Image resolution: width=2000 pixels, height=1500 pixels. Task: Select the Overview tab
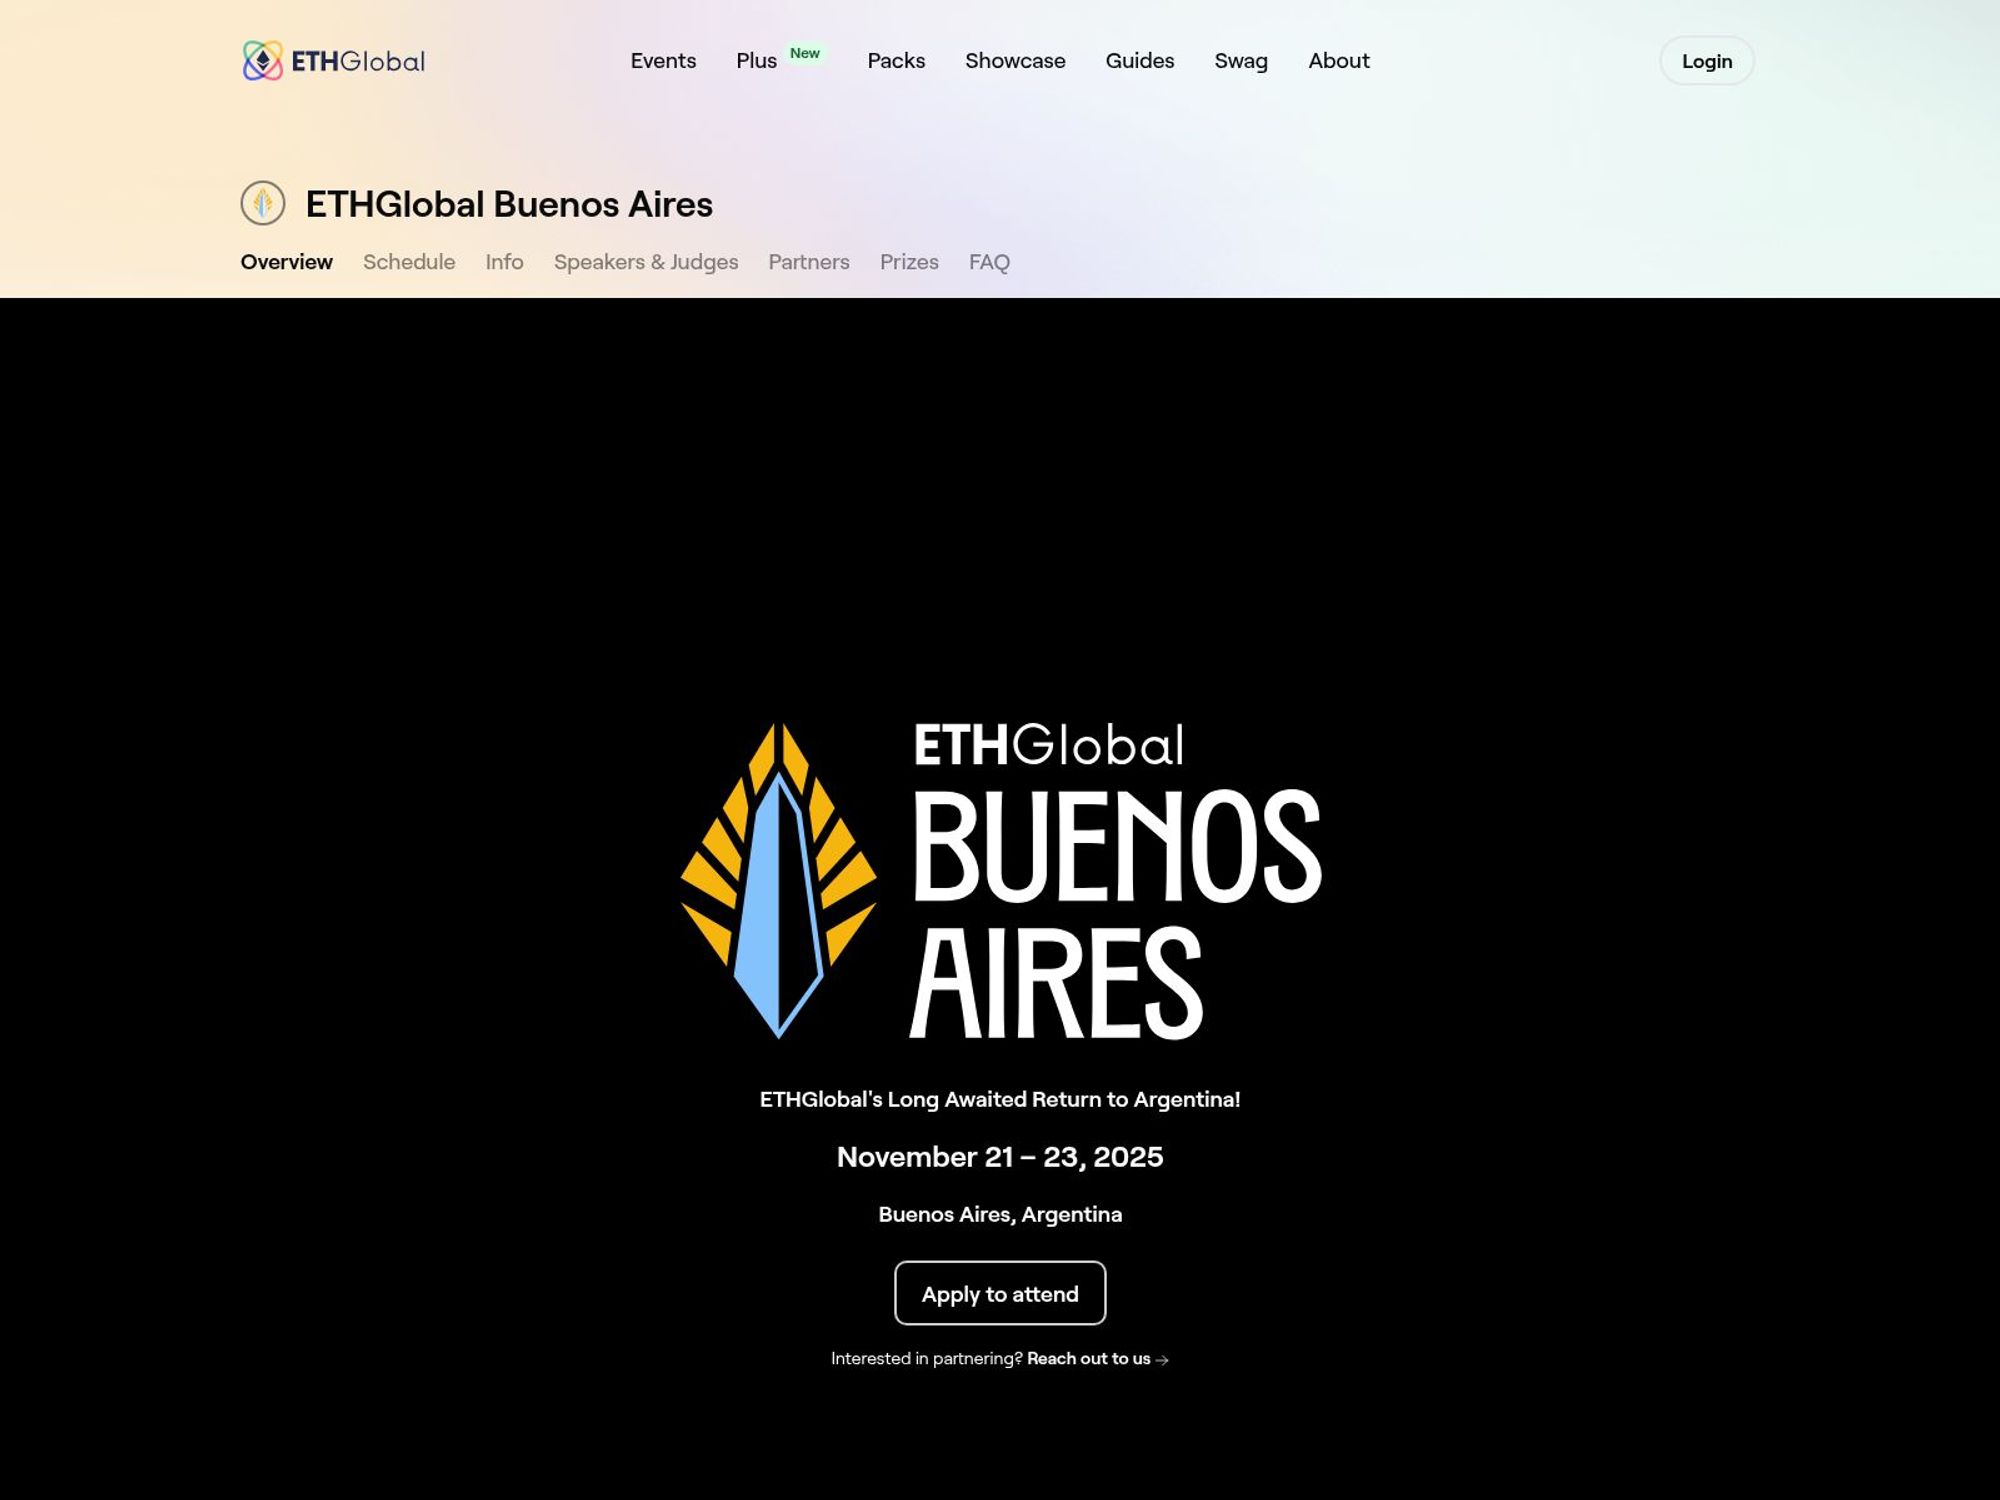point(286,262)
